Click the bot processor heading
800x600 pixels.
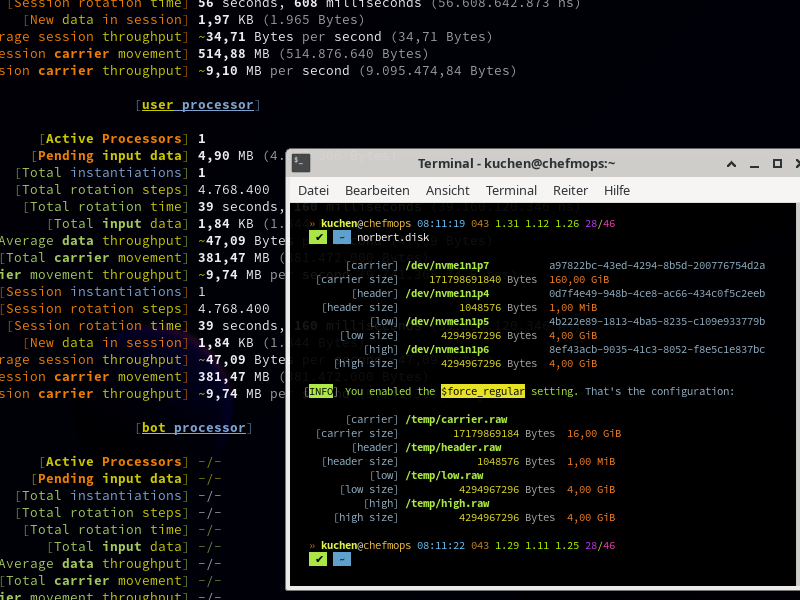click(194, 427)
